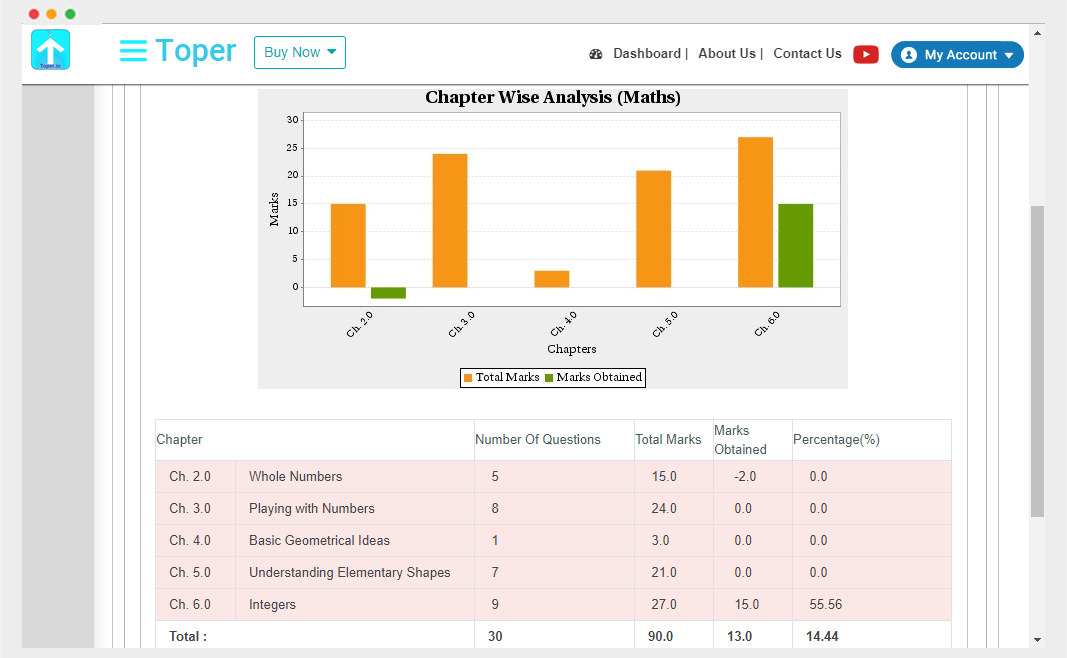The width and height of the screenshot is (1067, 658).
Task: Click the My Account button
Action: pyautogui.click(x=957, y=55)
